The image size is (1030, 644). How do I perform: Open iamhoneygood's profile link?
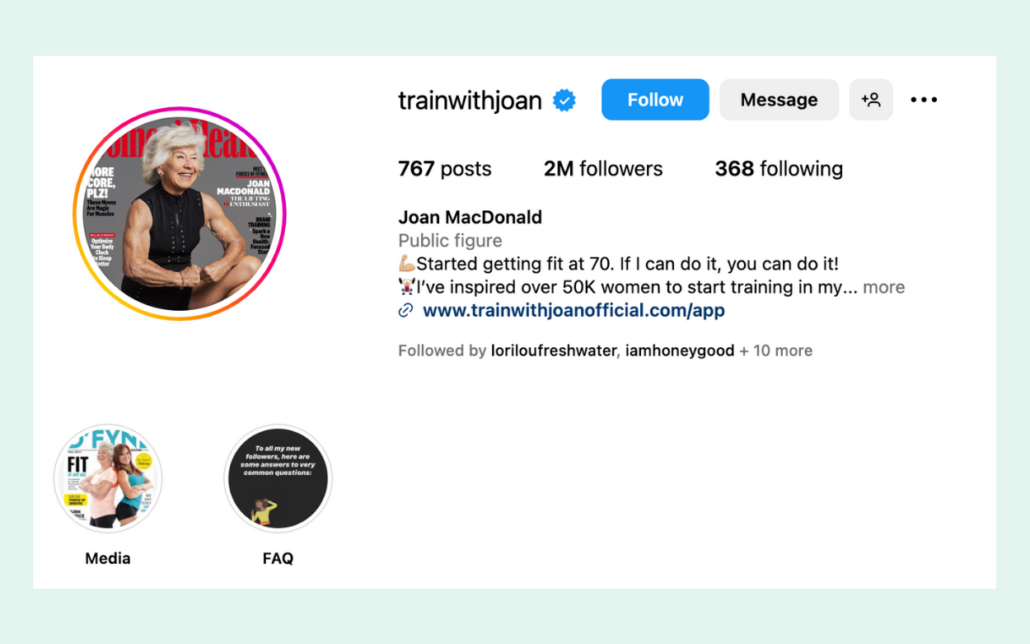[679, 351]
